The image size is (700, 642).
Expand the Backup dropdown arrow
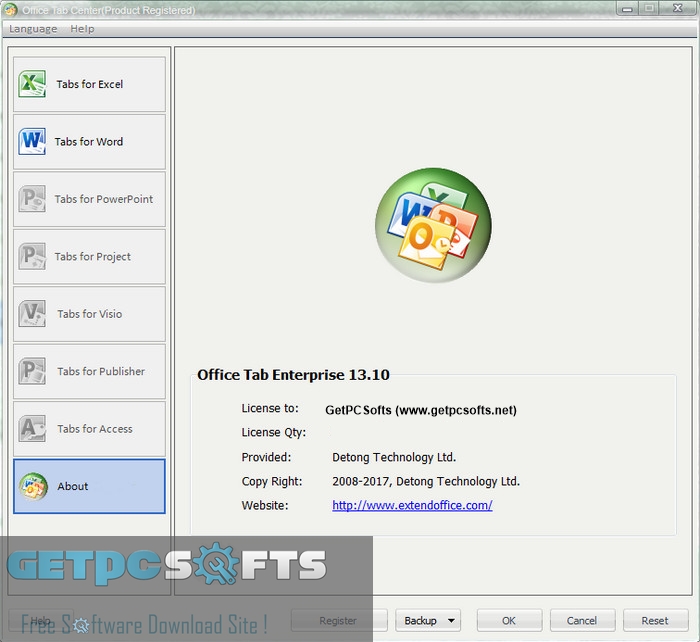(451, 621)
